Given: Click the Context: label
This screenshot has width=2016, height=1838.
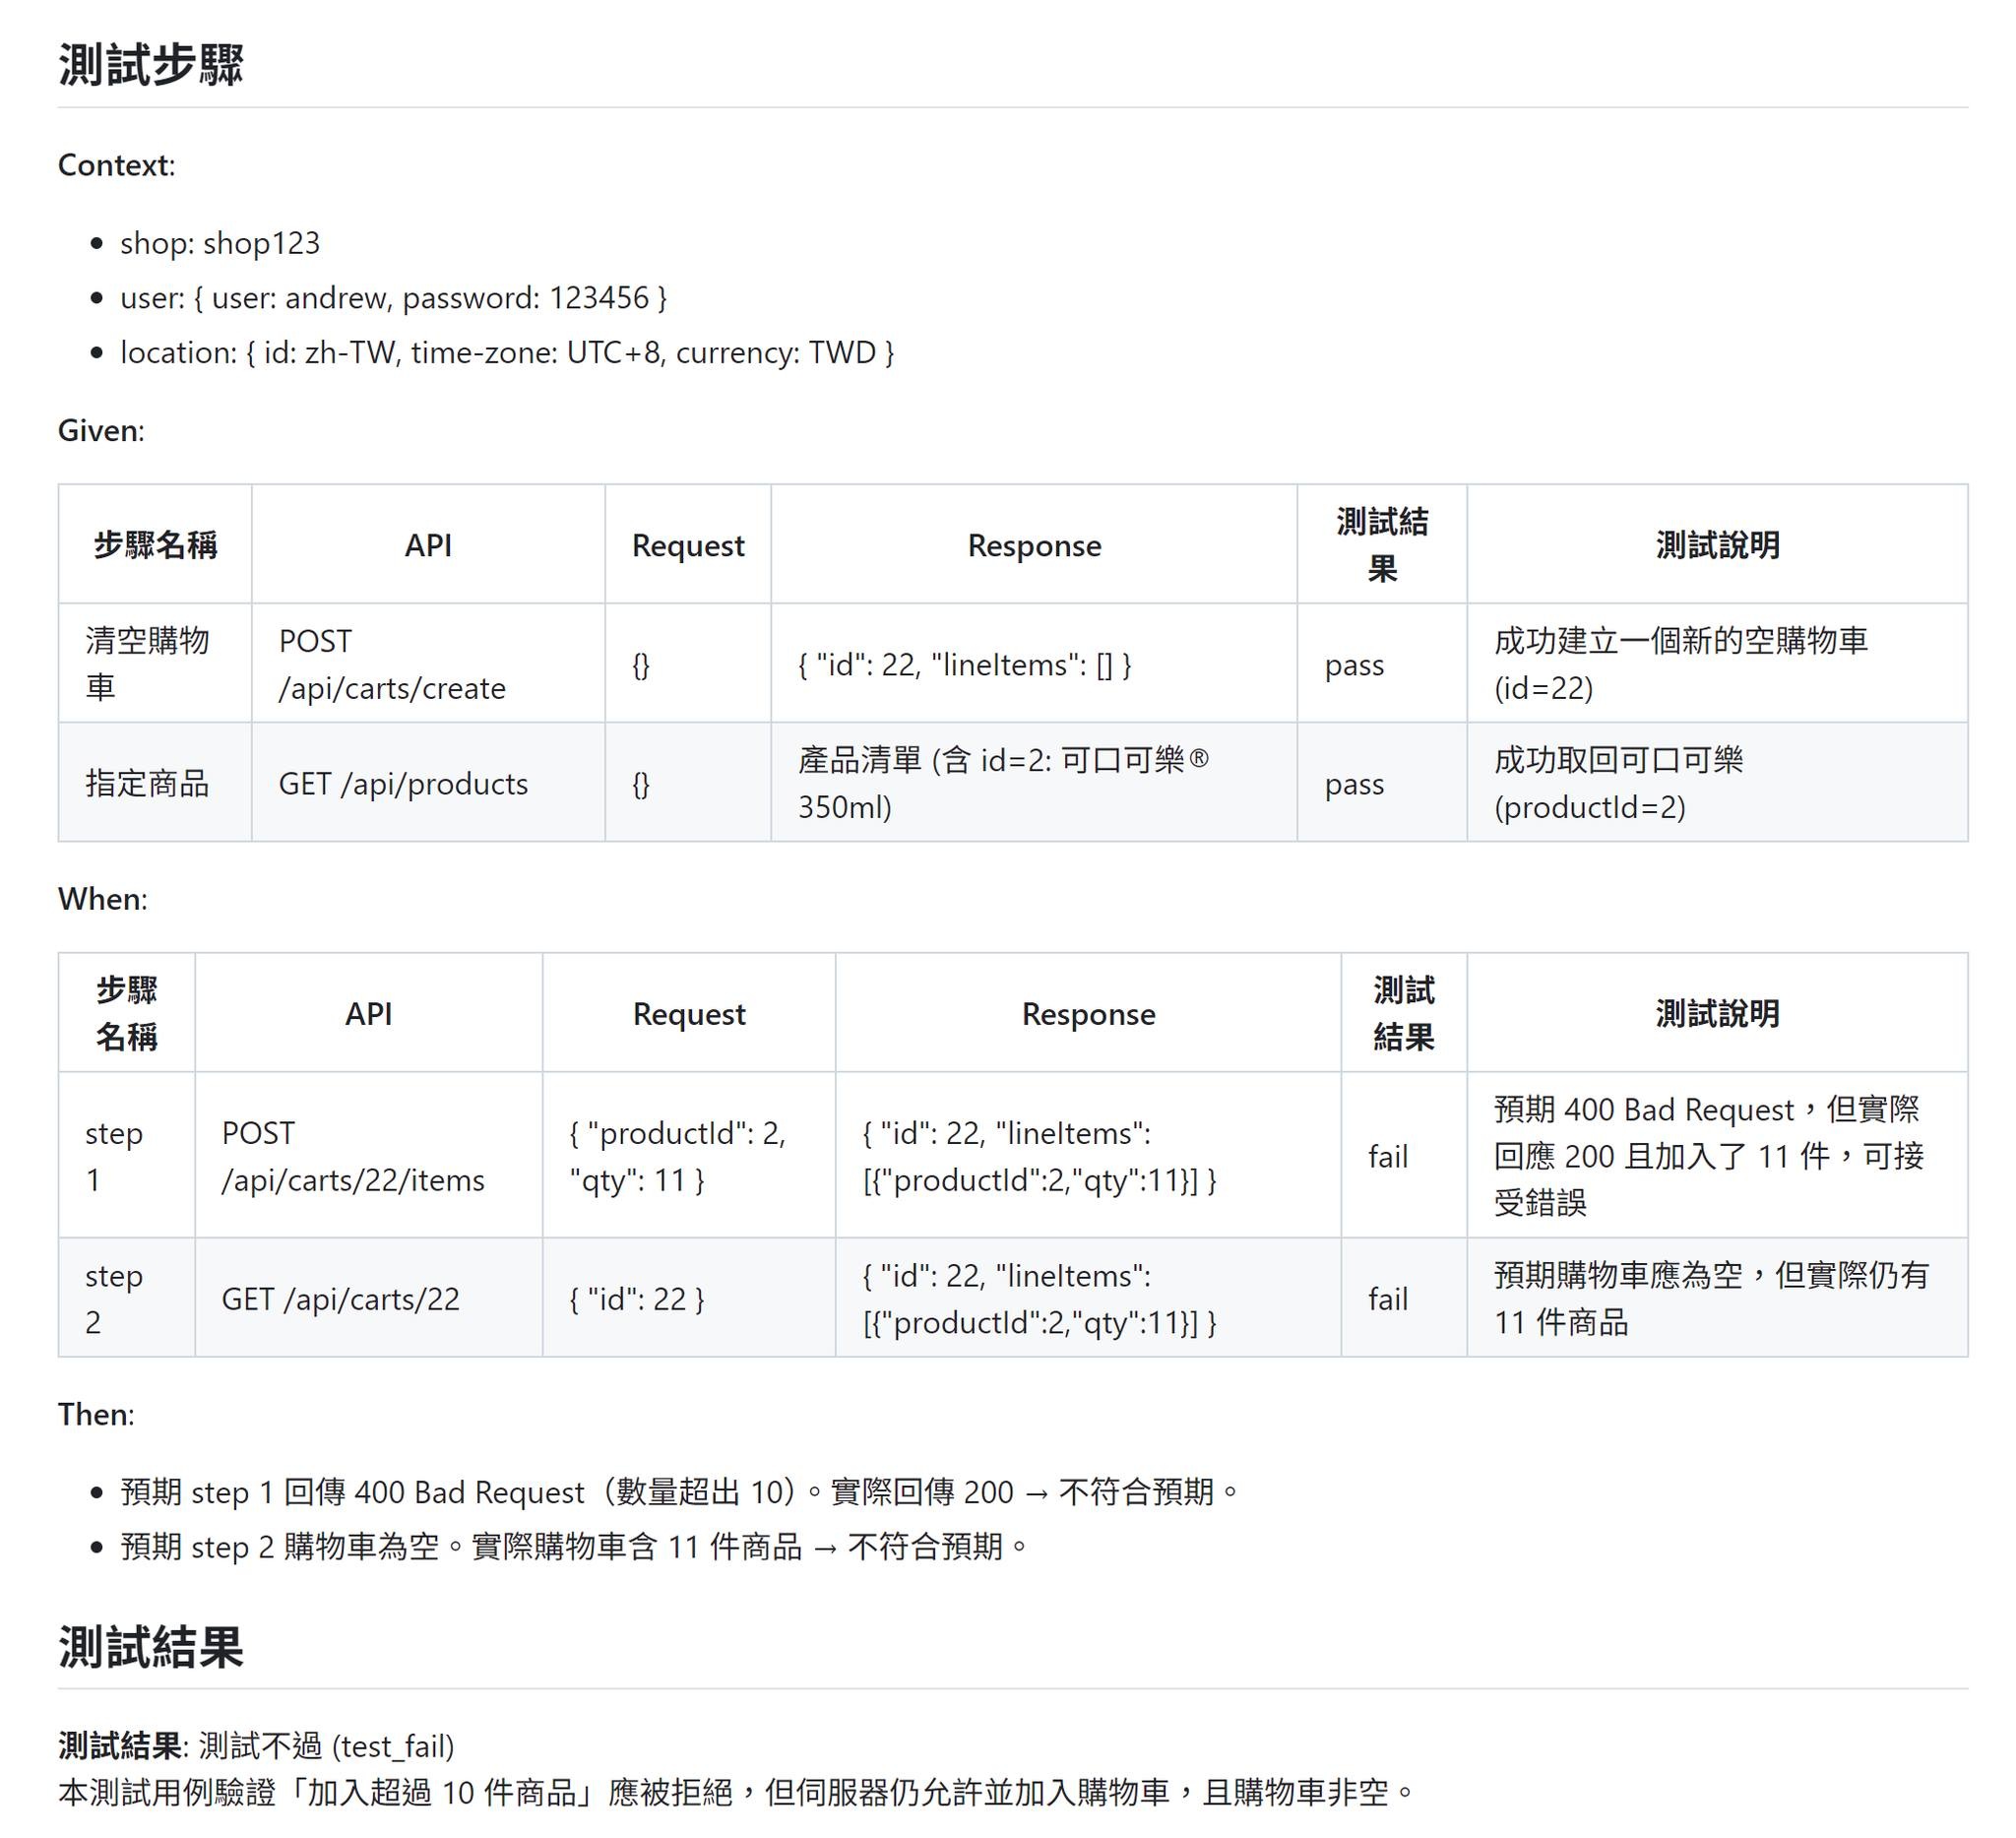Looking at the screenshot, I should [116, 165].
